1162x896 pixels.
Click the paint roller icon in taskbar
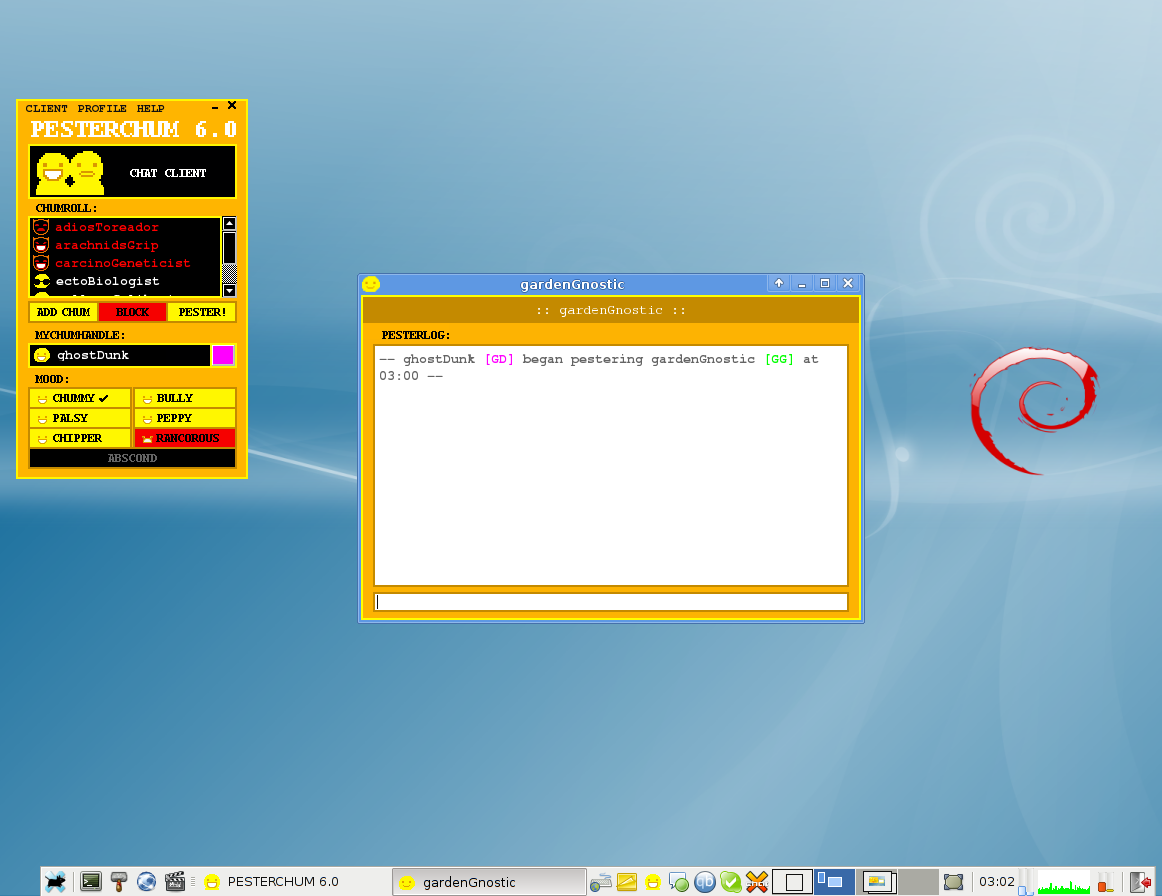[x=119, y=881]
